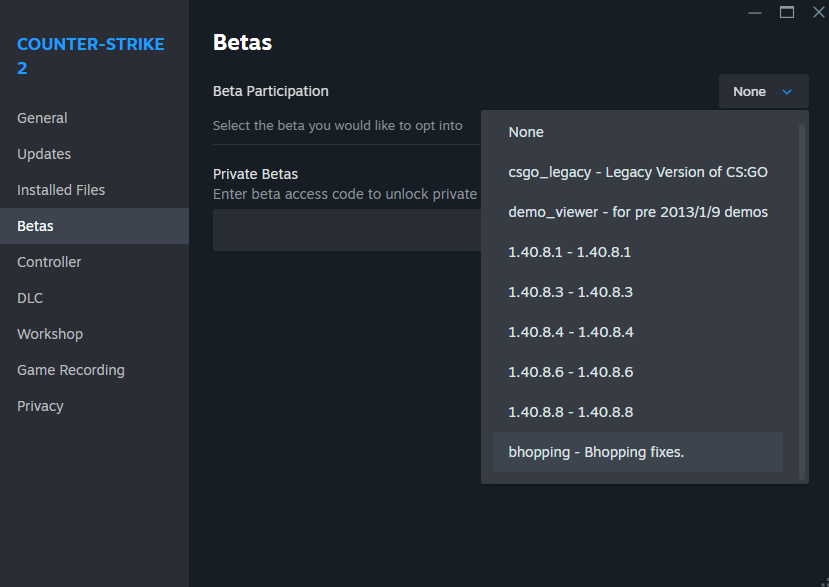Image resolution: width=829 pixels, height=587 pixels.
Task: Open Installed Files section
Action: coord(94,190)
